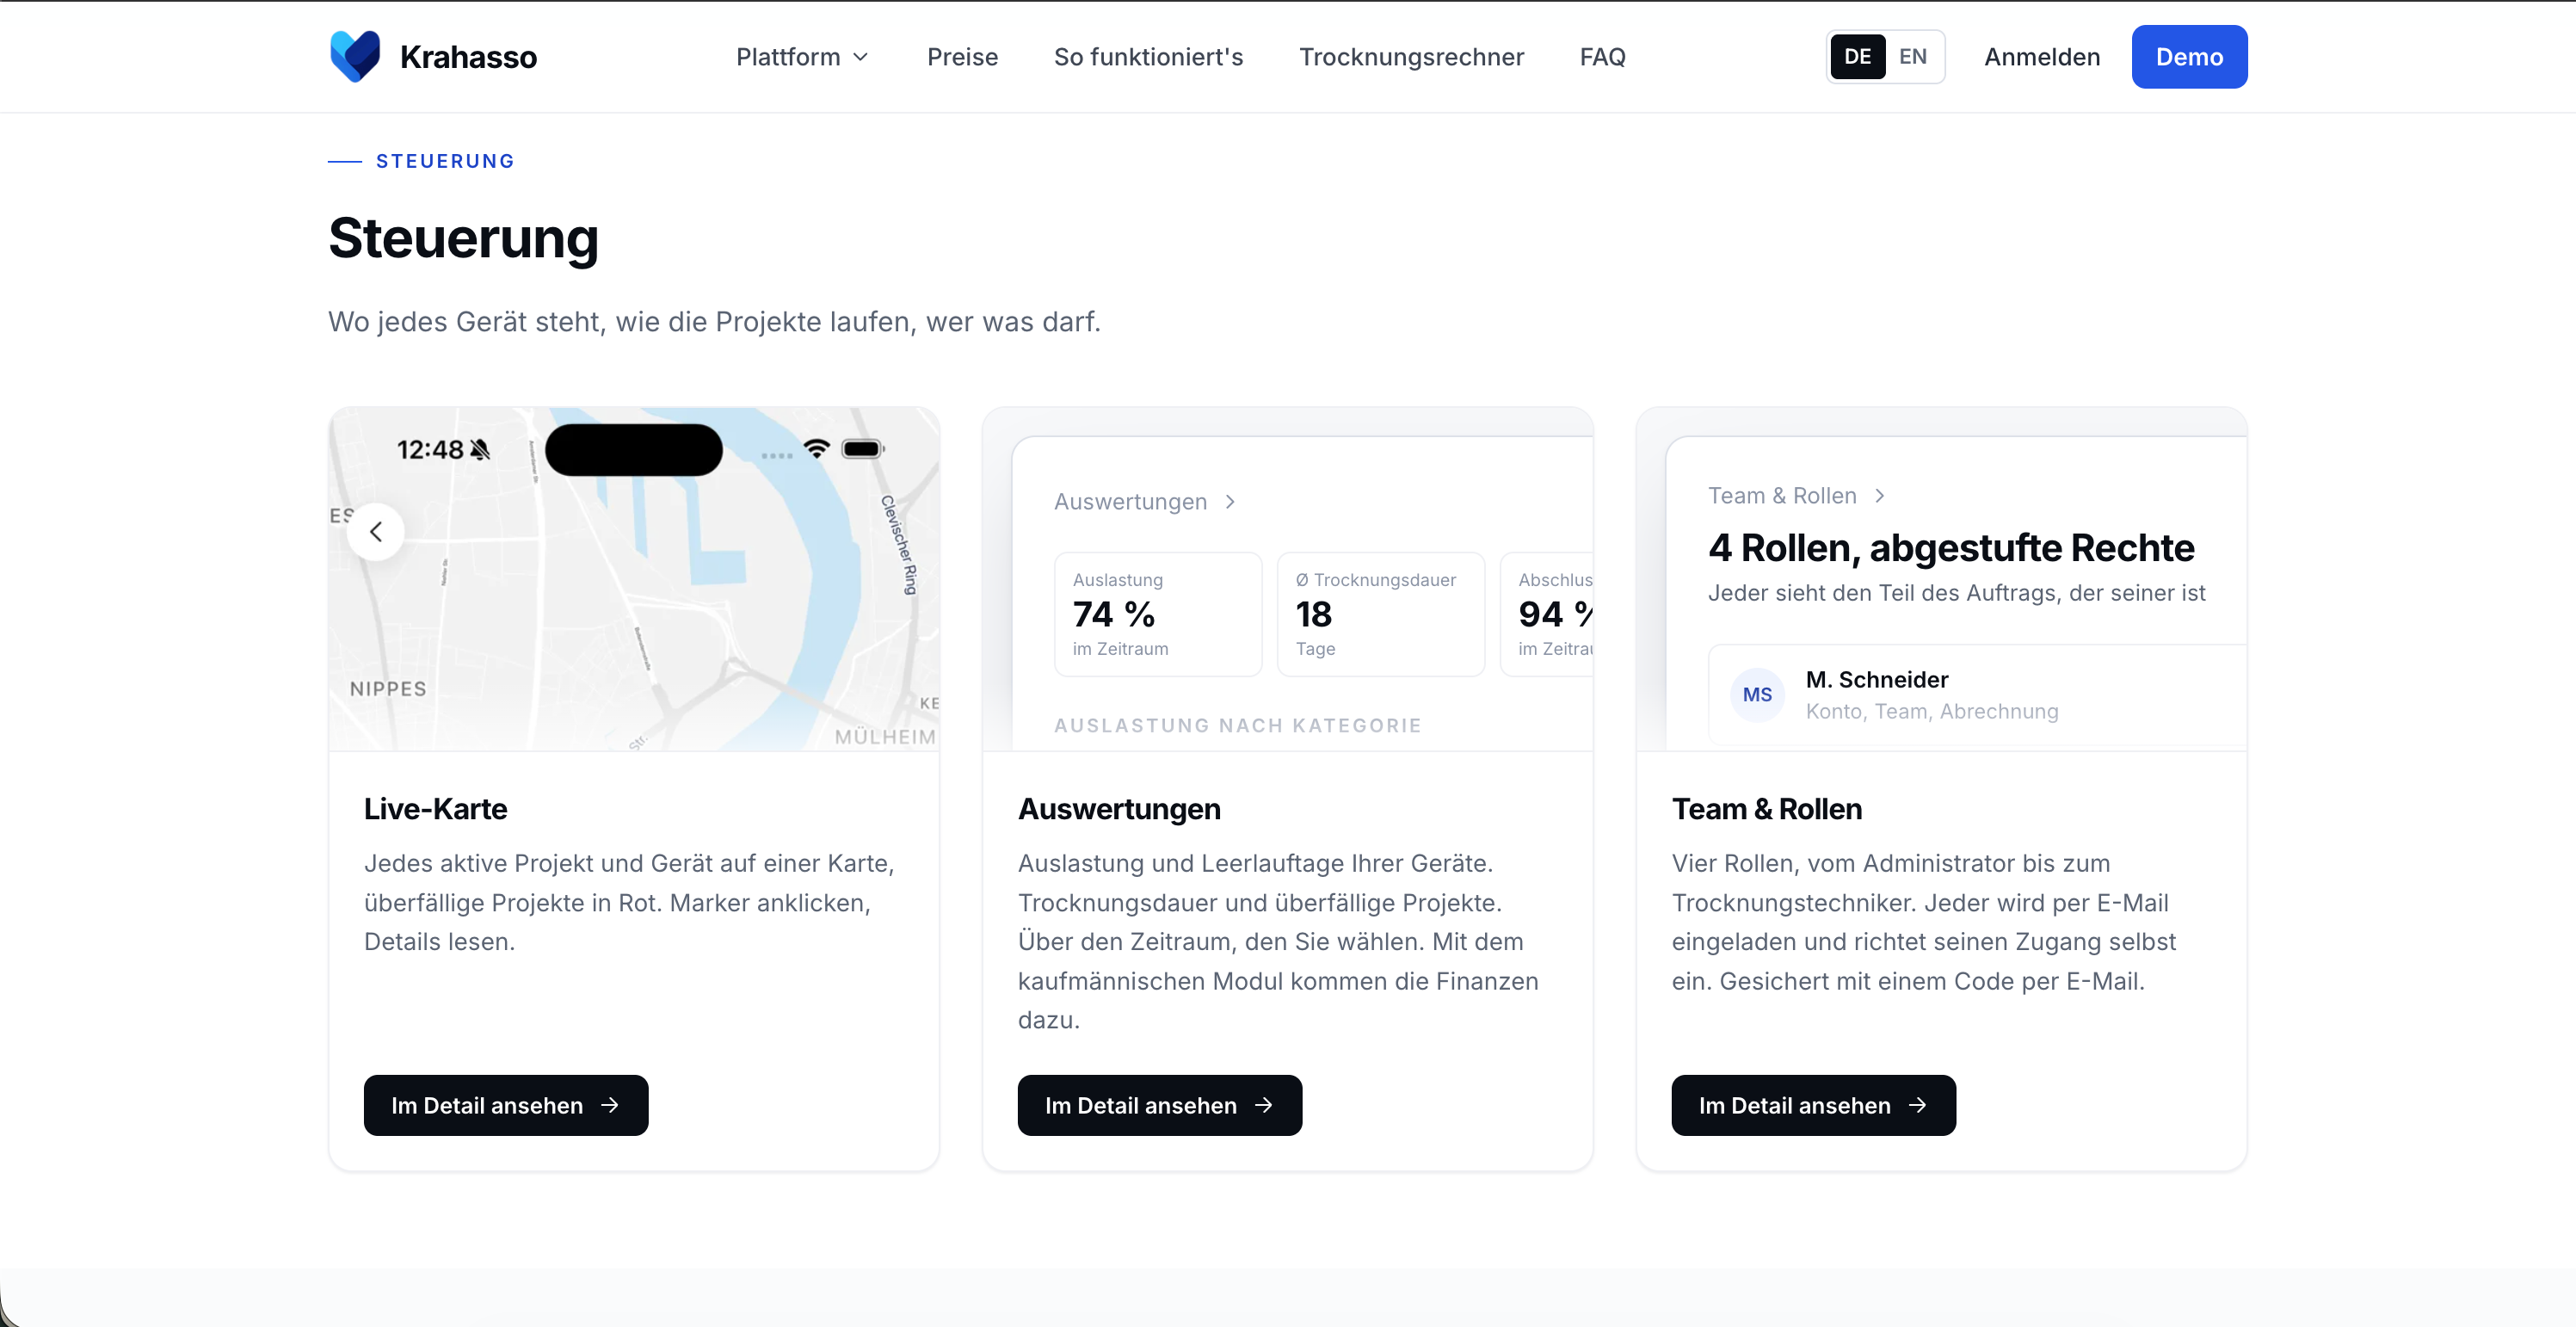The width and height of the screenshot is (2576, 1327).
Task: Click the M. Schneider name
Action: point(1876,680)
